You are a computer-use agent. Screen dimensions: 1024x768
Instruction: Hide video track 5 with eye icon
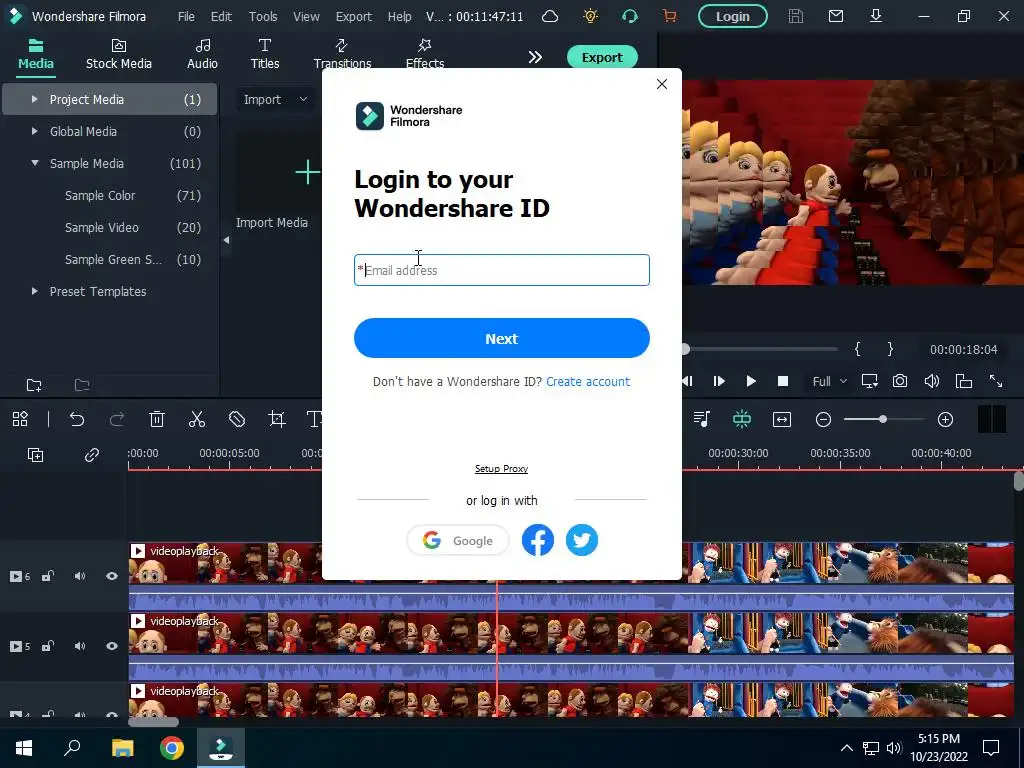(112, 646)
